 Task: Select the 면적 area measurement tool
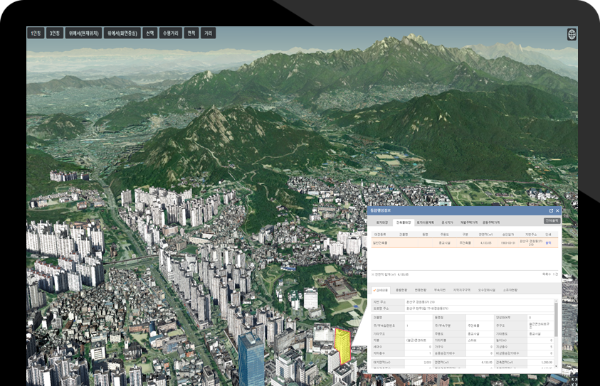(191, 33)
